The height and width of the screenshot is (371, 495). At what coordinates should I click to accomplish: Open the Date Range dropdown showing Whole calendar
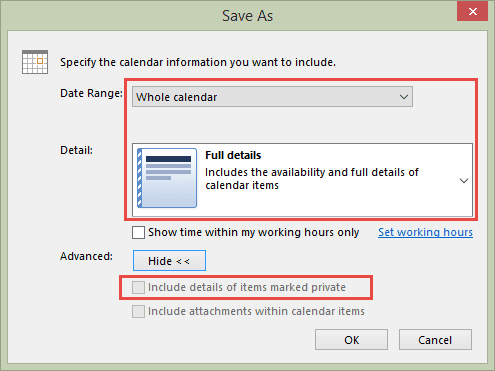point(272,97)
